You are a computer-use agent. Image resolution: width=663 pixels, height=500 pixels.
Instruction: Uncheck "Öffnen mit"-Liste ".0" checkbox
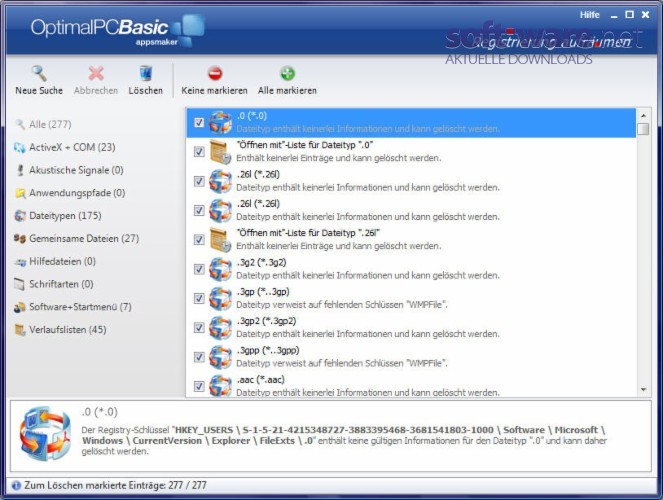coord(199,152)
